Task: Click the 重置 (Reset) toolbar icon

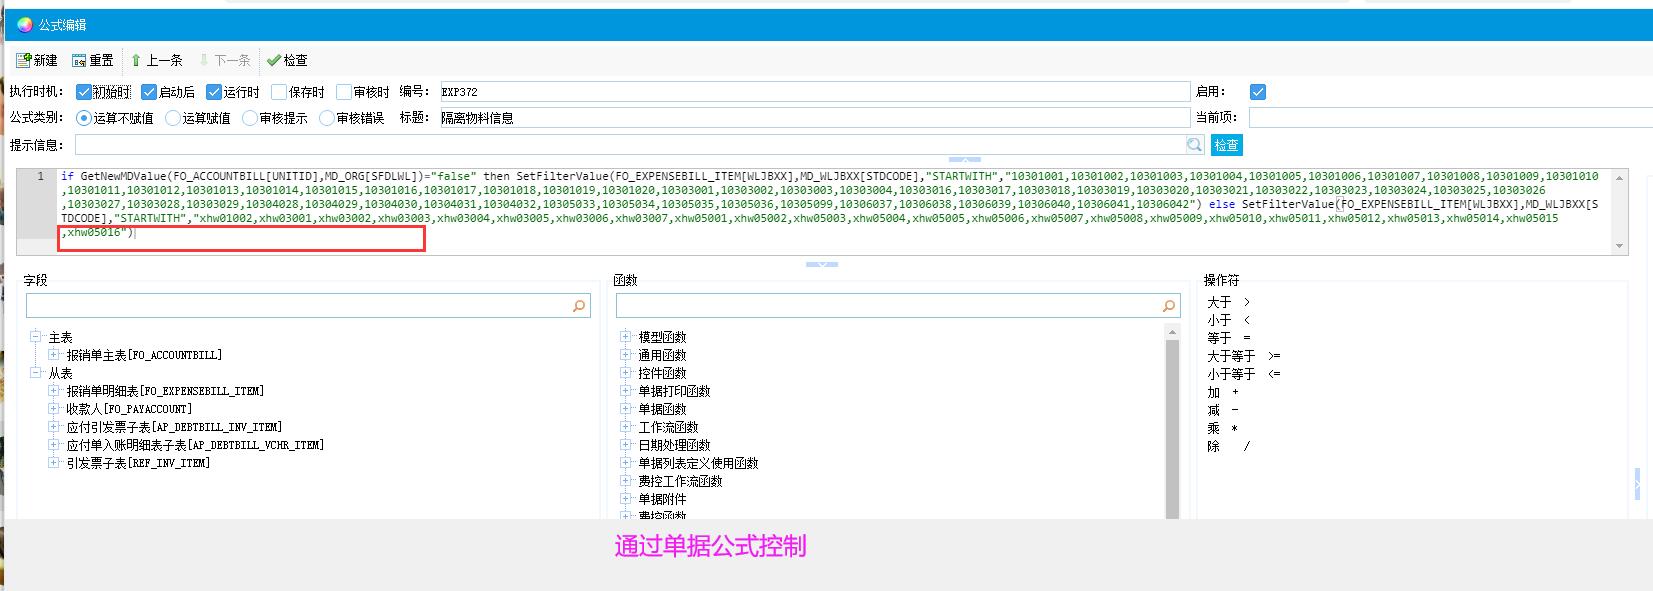Action: (x=80, y=61)
